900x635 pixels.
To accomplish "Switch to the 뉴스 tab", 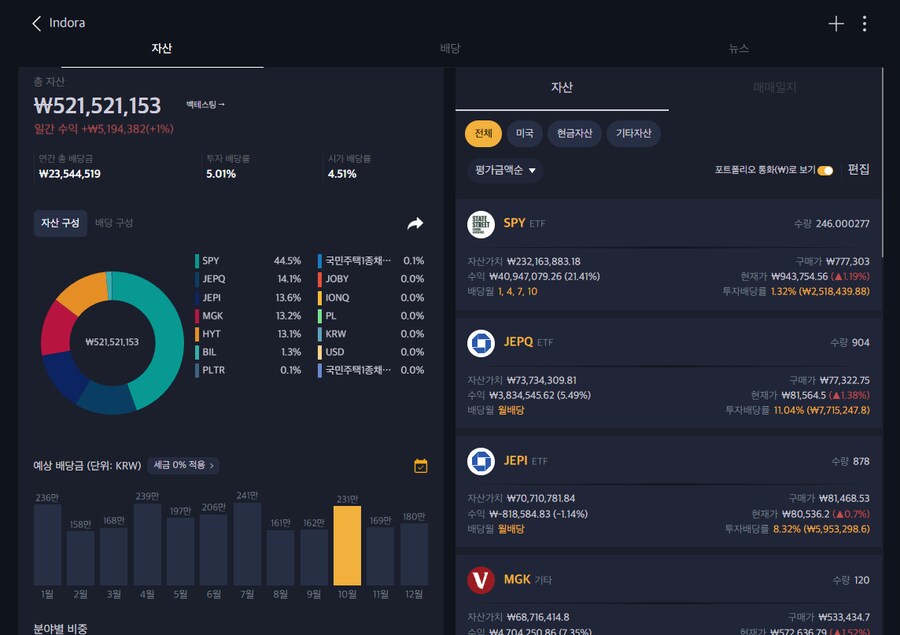I will [x=738, y=48].
